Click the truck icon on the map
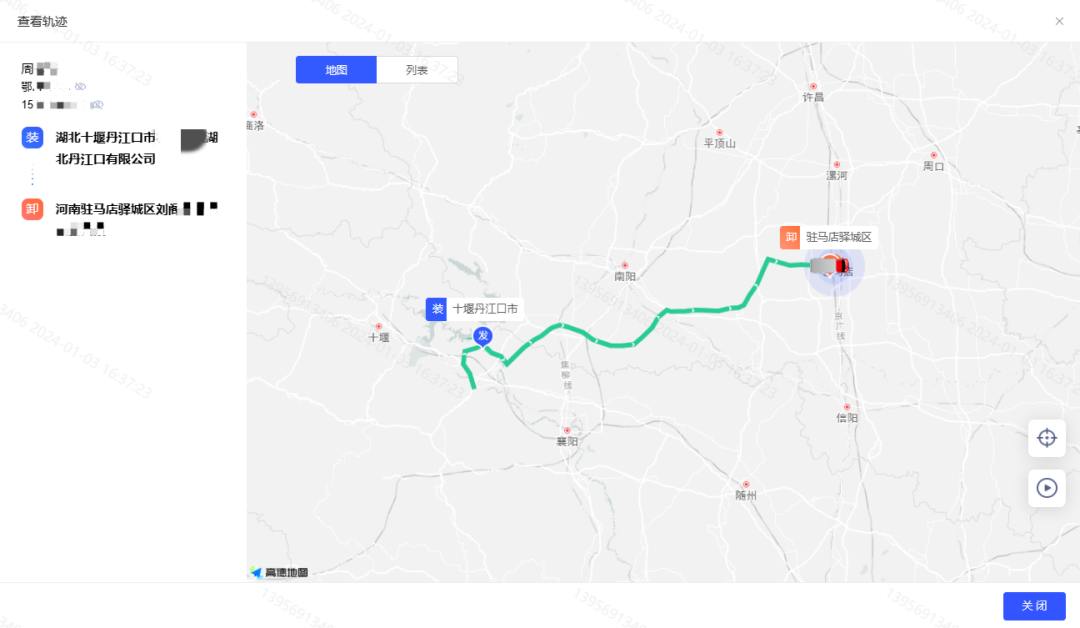Viewport: 1080px width, 628px height. (829, 266)
